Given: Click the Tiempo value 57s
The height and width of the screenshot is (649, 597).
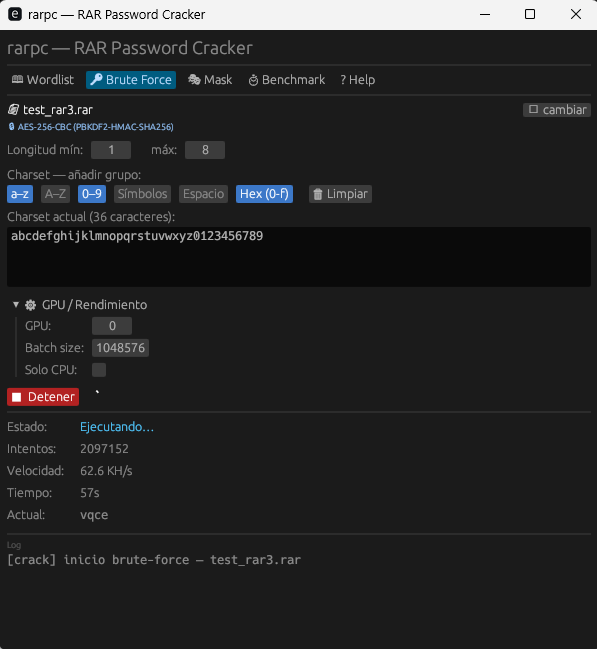Looking at the screenshot, I should pyautogui.click(x=90, y=493).
